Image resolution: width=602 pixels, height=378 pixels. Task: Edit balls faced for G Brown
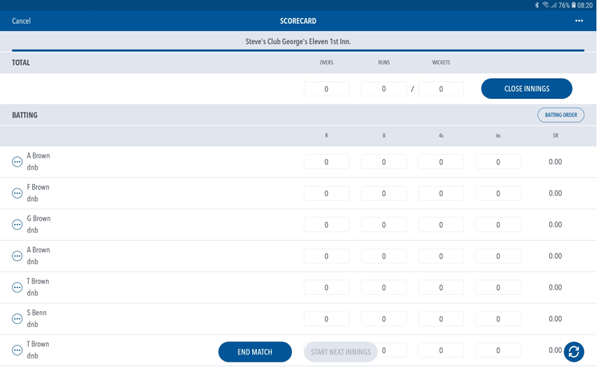[x=384, y=225]
